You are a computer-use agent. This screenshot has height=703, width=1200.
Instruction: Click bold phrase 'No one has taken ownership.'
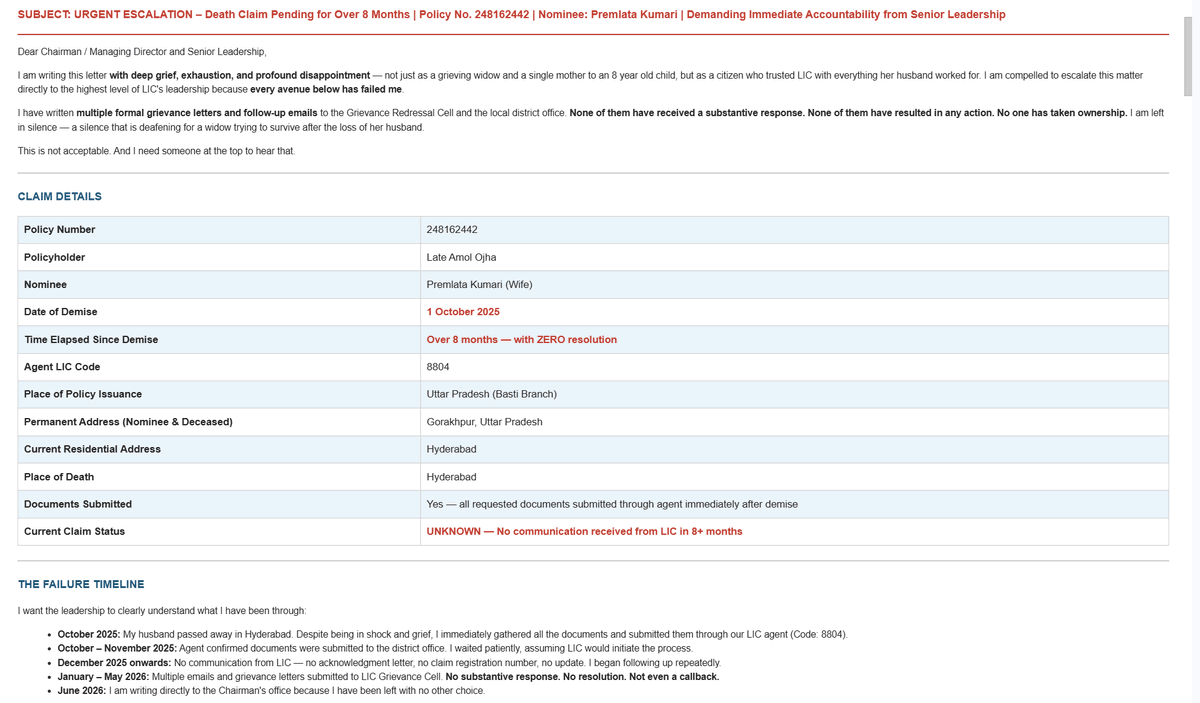1062,114
